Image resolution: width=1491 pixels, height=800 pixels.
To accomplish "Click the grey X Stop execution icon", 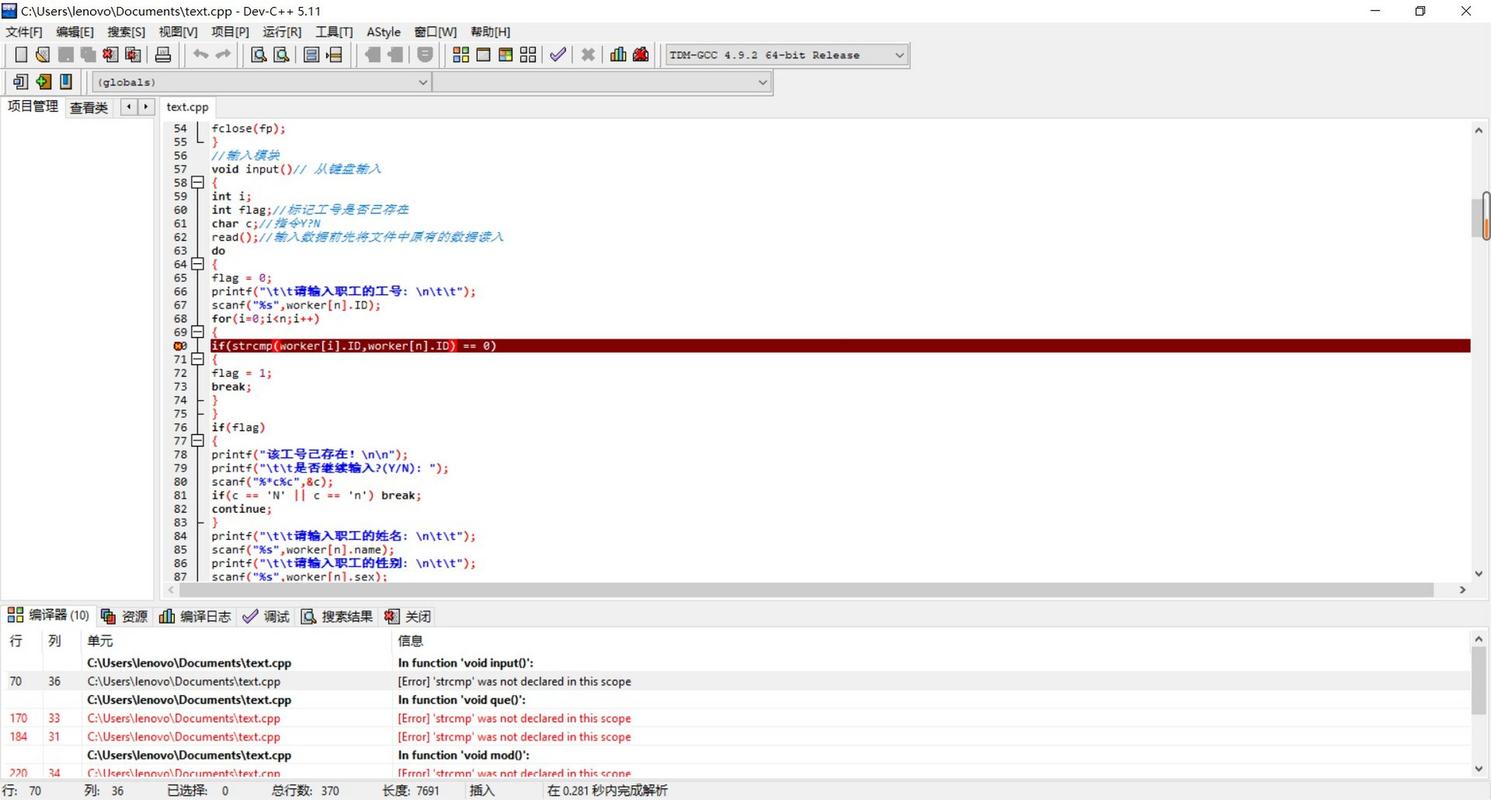I will click(x=588, y=55).
